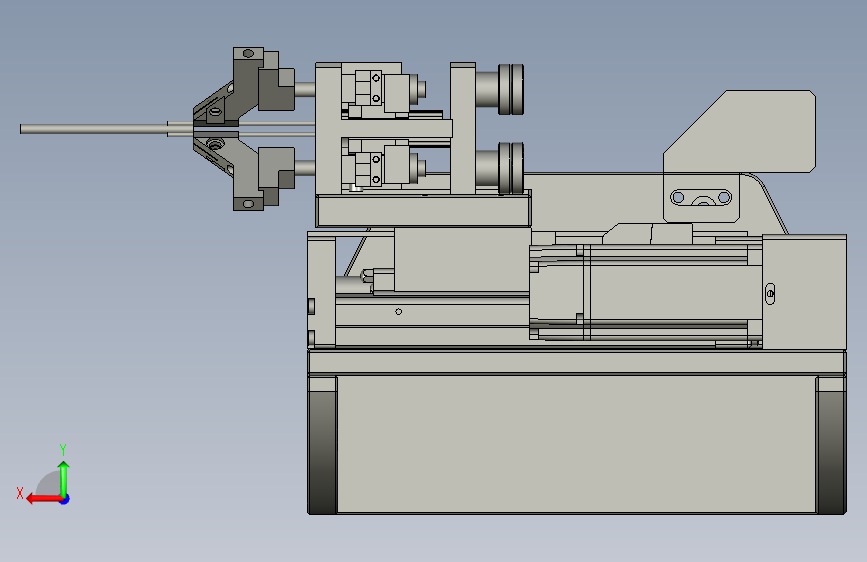This screenshot has width=867, height=562.
Task: Click the green Y axis arrow of the triad
Action: (64, 478)
